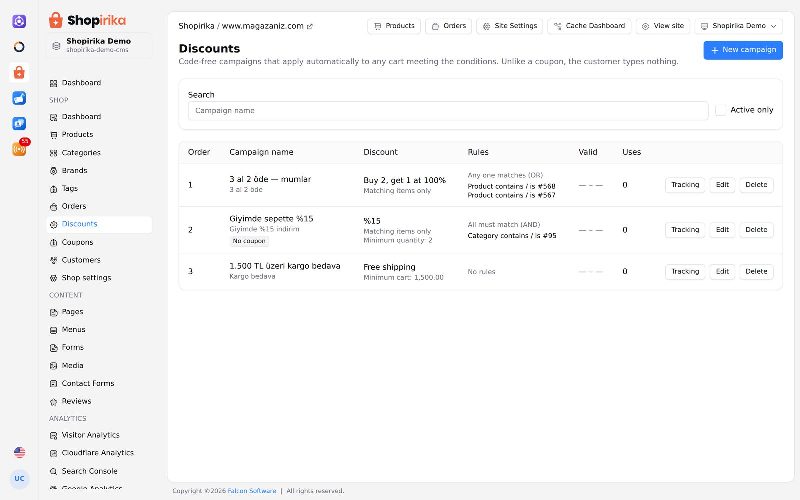Image resolution: width=800 pixels, height=500 pixels.
Task: Open Shop settings in the sidebar
Action: [x=99, y=278]
